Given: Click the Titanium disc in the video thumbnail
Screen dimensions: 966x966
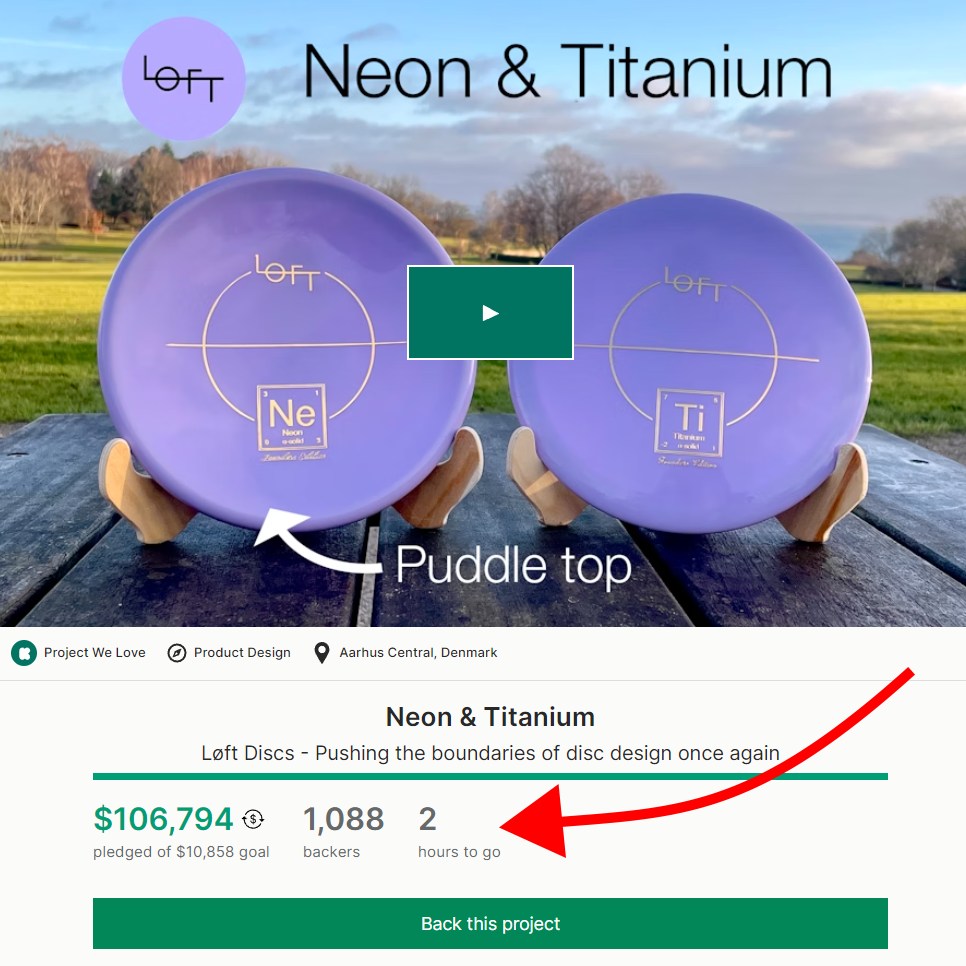Looking at the screenshot, I should (x=690, y=363).
